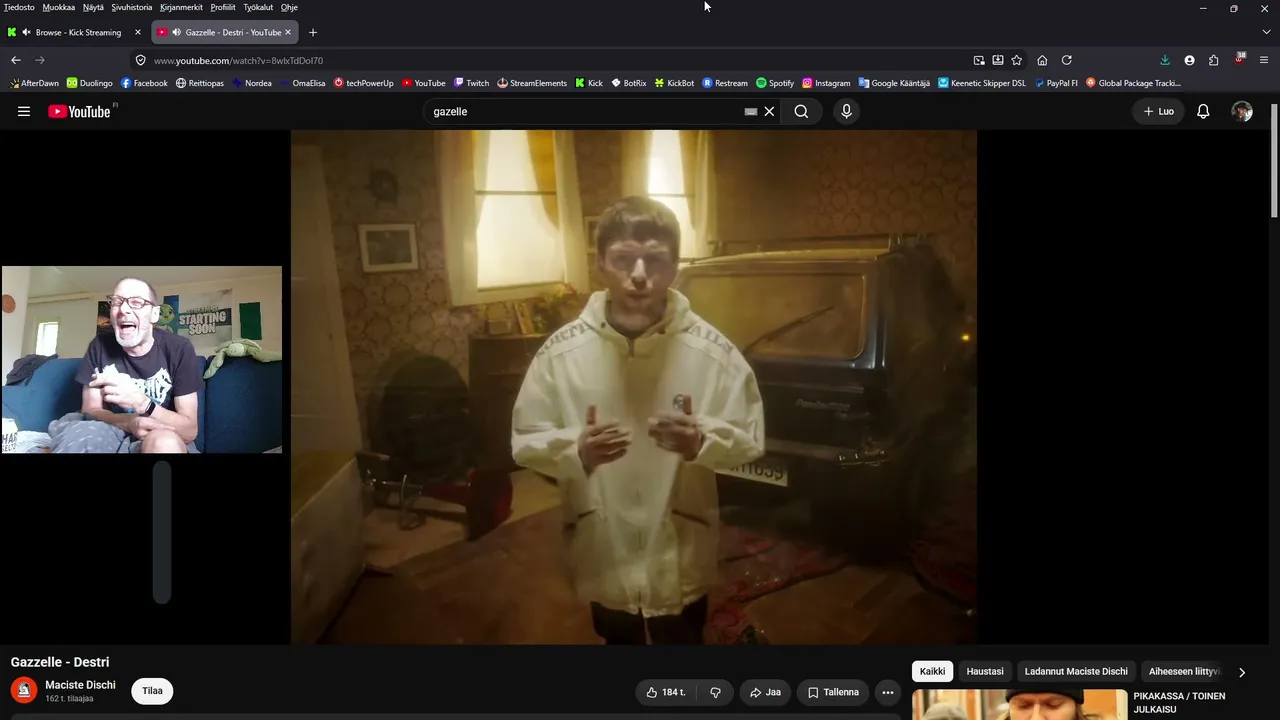Image resolution: width=1280 pixels, height=720 pixels.
Task: Open the Duolingo bookmark
Action: [89, 83]
